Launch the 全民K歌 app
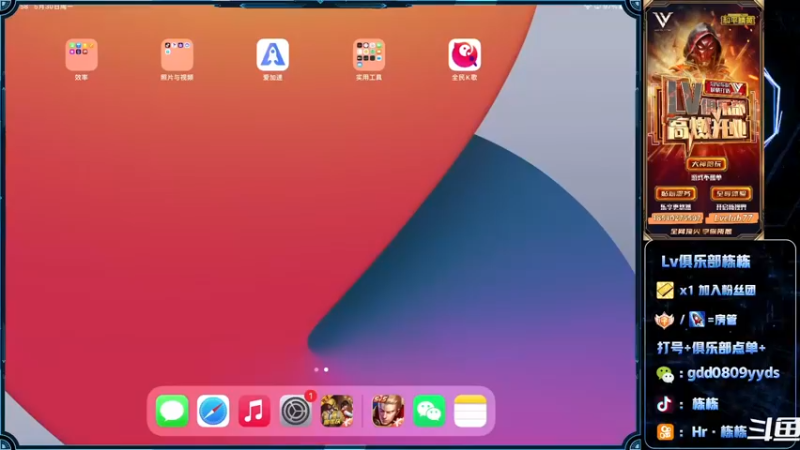The image size is (800, 450). coord(464,55)
